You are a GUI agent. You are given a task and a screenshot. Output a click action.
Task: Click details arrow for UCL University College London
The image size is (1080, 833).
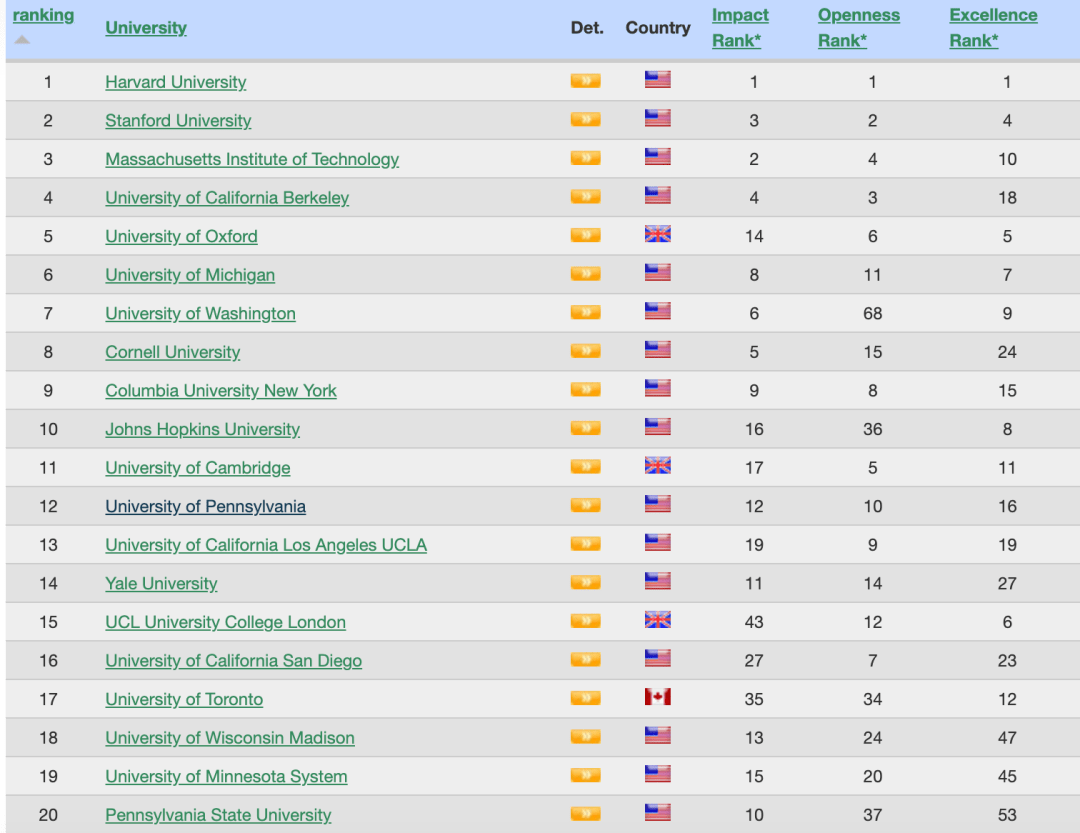point(585,621)
